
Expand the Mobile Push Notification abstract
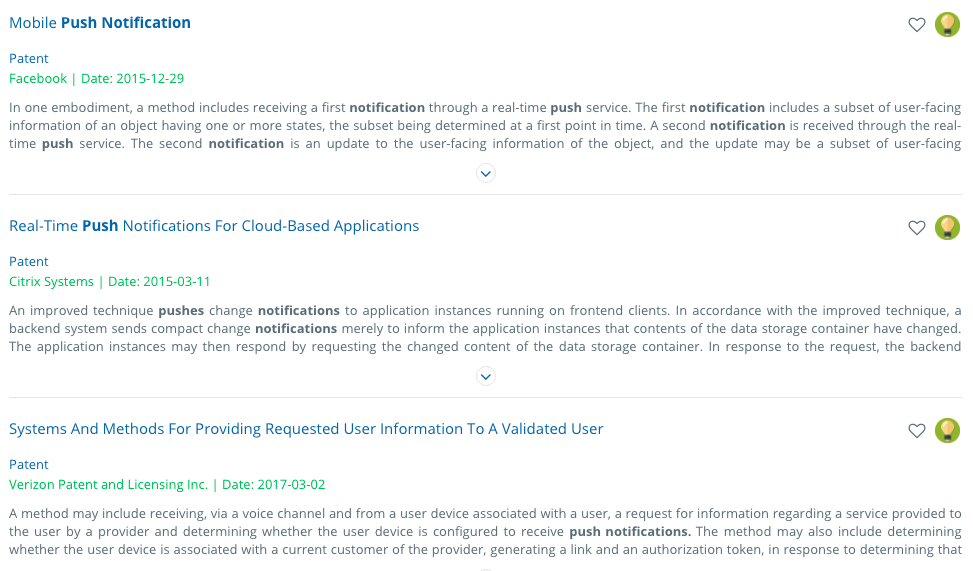point(486,173)
